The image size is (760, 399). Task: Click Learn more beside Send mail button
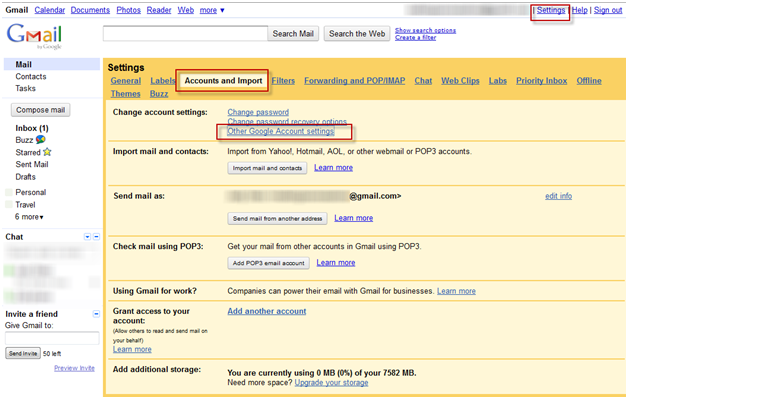pyautogui.click(x=353, y=218)
